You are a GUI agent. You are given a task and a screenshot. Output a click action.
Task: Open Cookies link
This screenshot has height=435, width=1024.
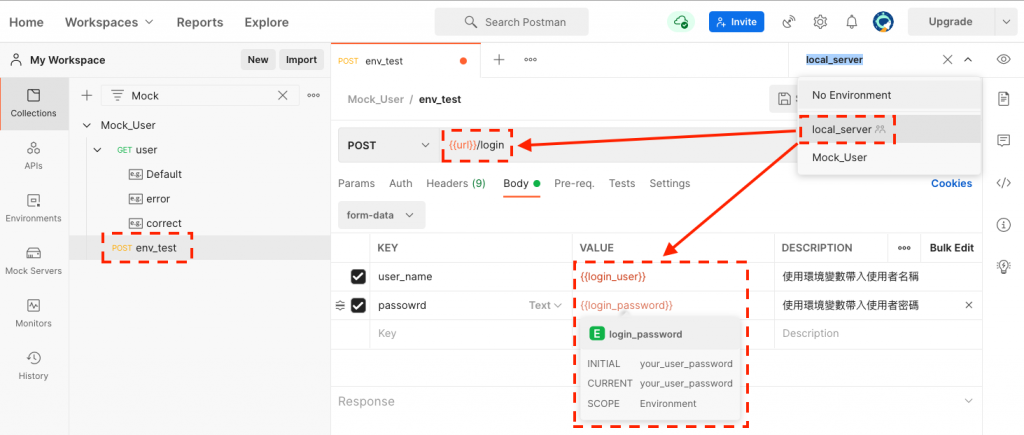(x=951, y=184)
